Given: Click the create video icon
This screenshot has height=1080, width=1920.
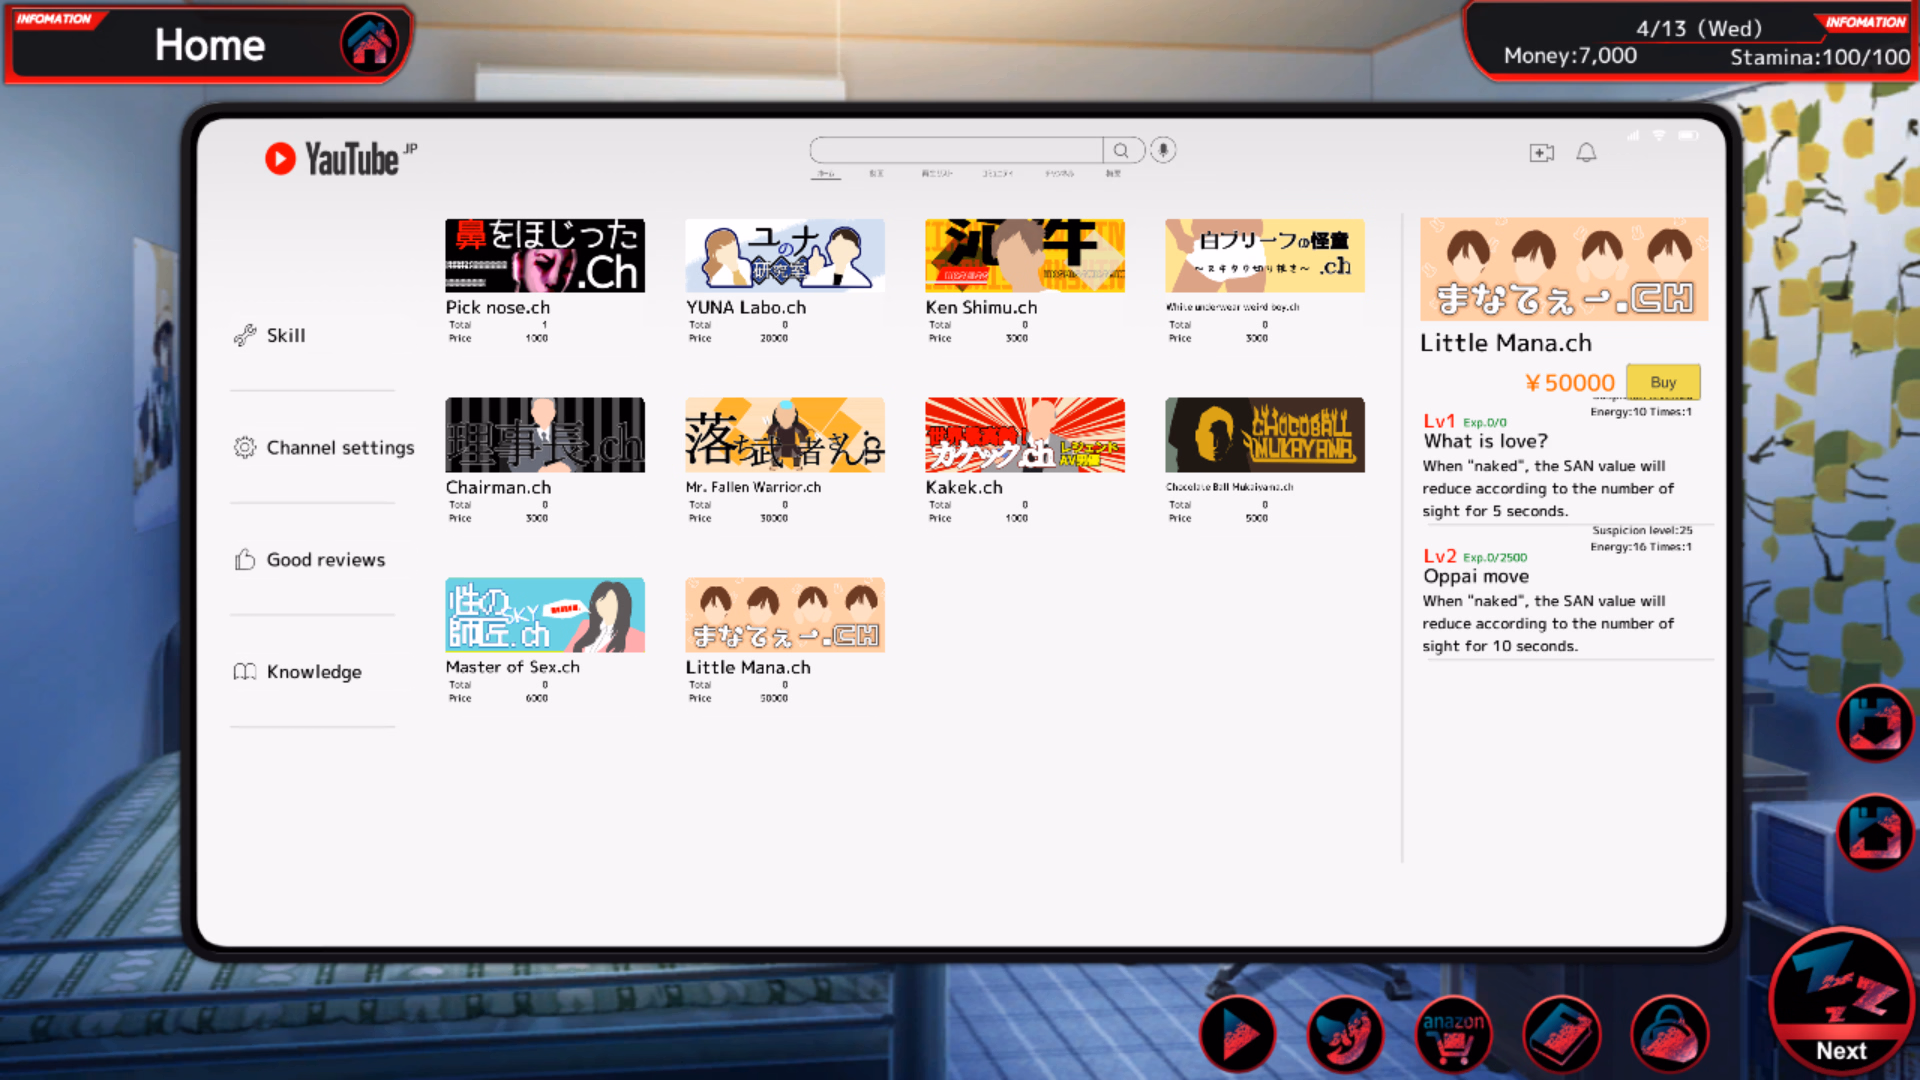Looking at the screenshot, I should [x=1541, y=152].
